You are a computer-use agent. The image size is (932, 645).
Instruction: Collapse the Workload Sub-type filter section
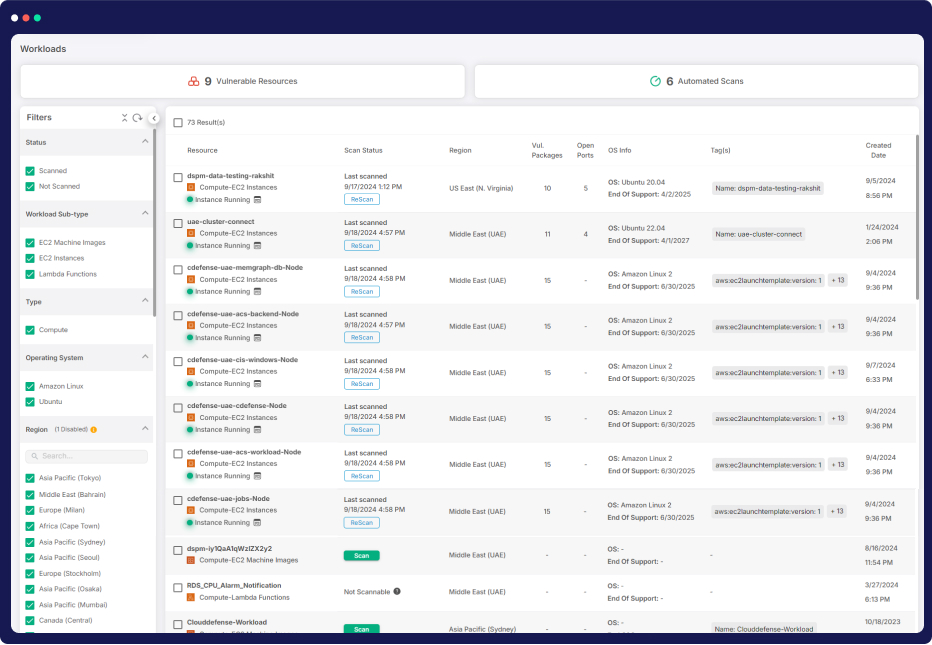(145, 214)
